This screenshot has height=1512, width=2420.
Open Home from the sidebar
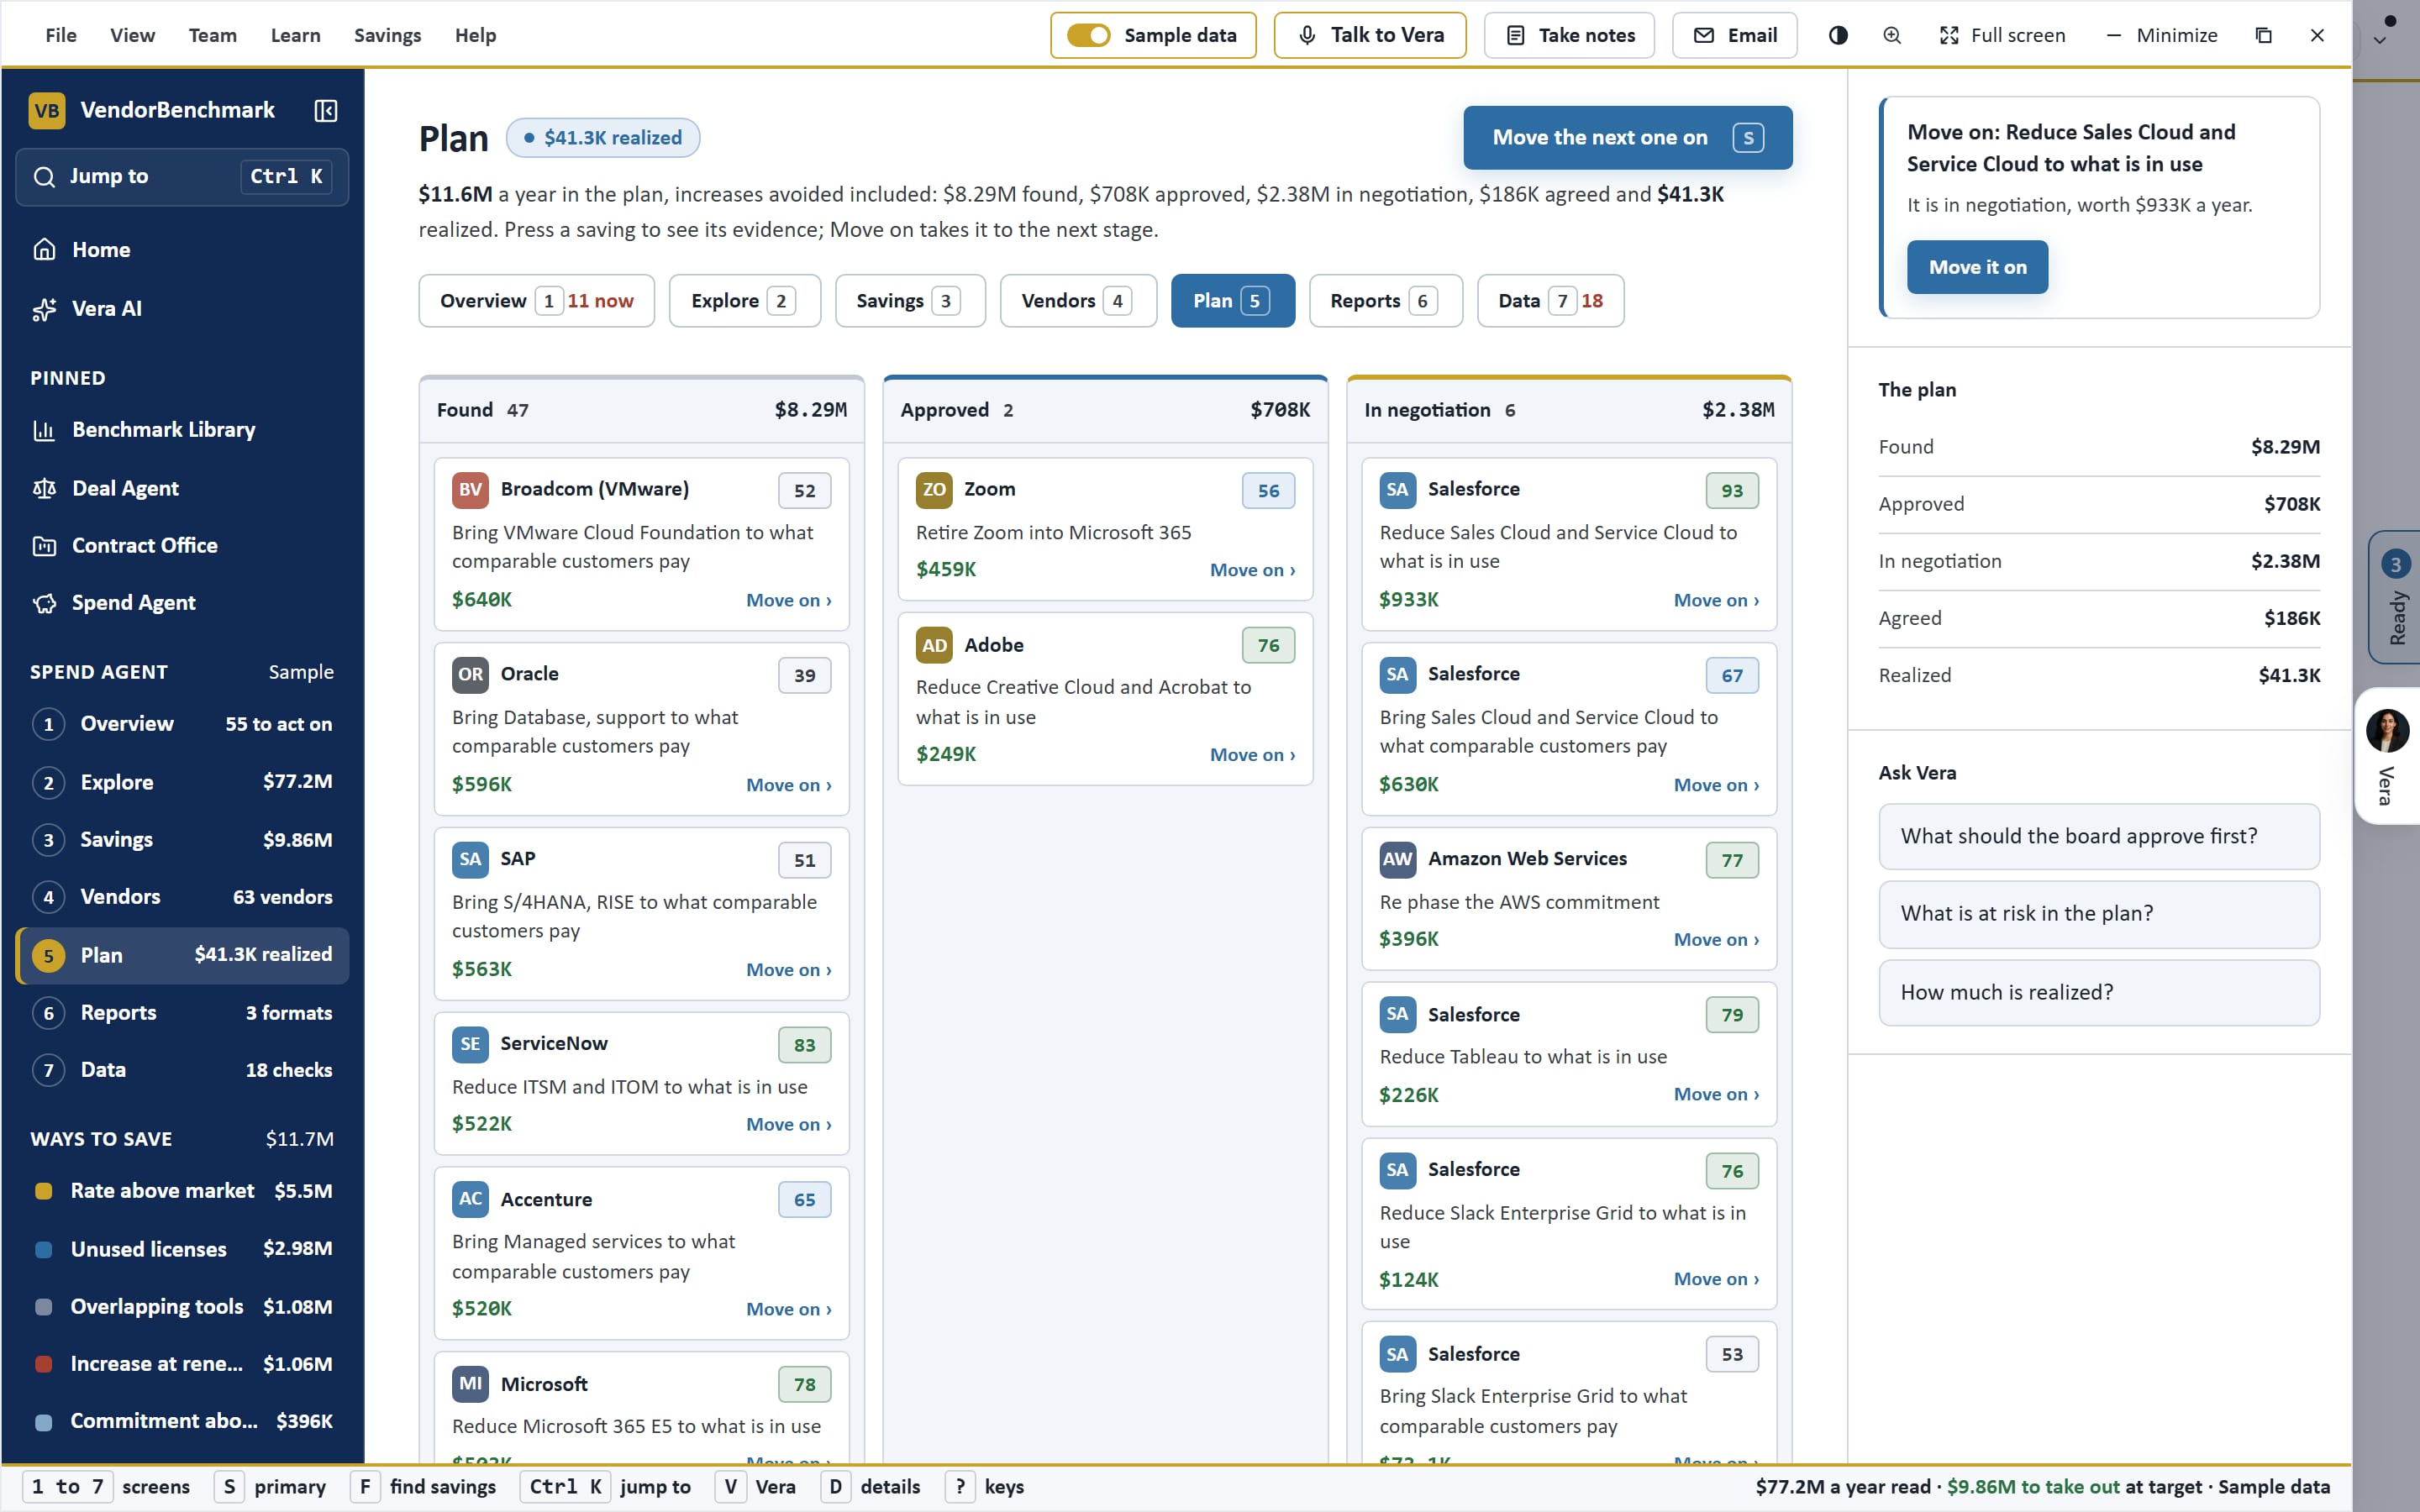coord(182,249)
